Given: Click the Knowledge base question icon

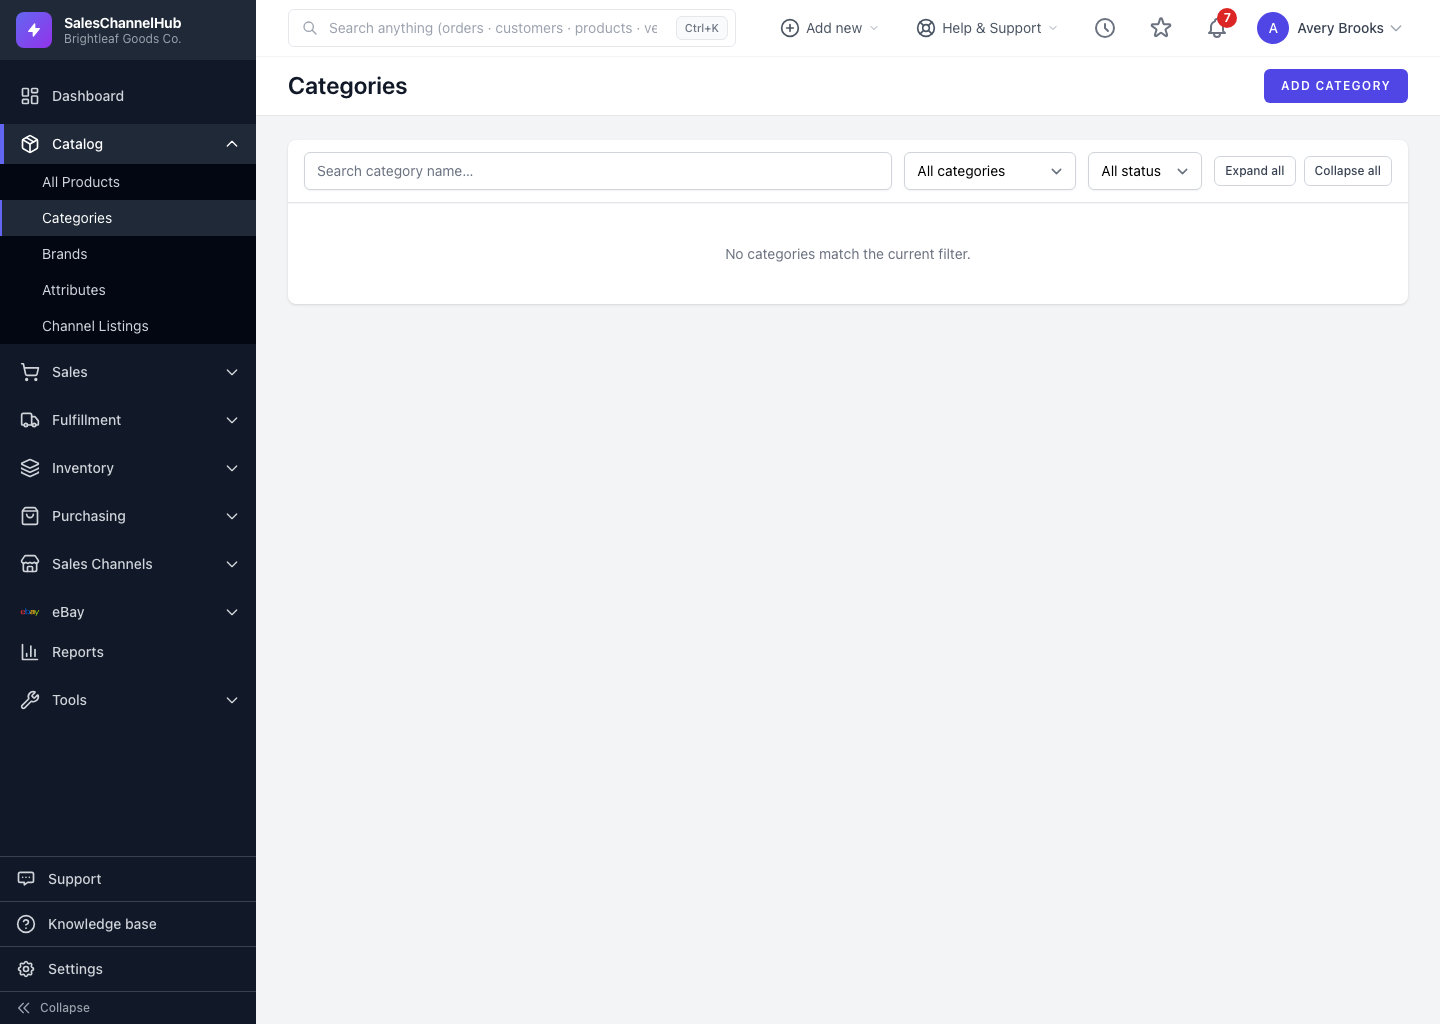Looking at the screenshot, I should point(26,924).
